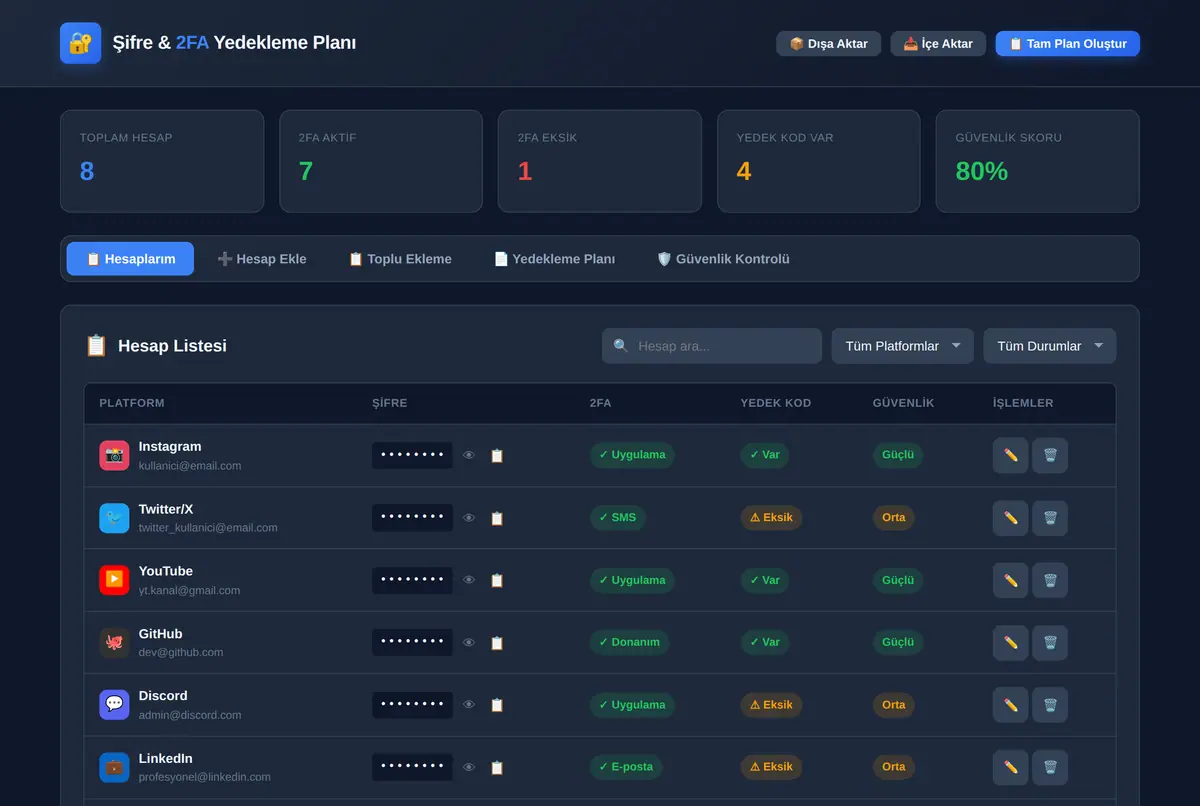1200x806 pixels.
Task: Delete the Instagram account entry
Action: pyautogui.click(x=1050, y=455)
